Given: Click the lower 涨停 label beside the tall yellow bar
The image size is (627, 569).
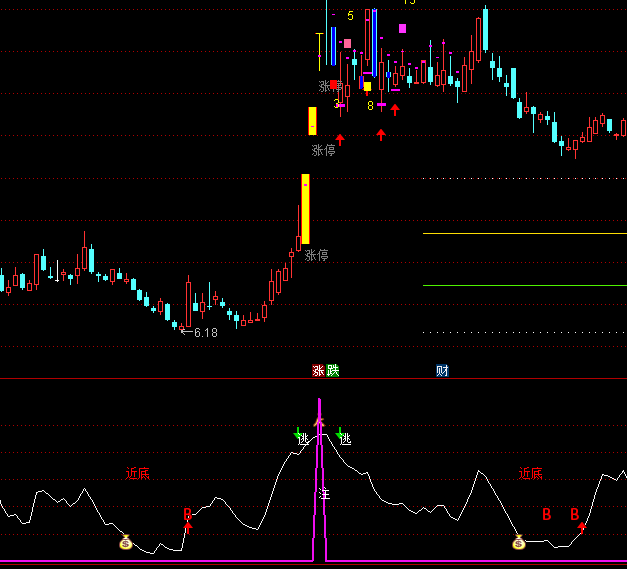Looking at the screenshot, I should pos(317,255).
